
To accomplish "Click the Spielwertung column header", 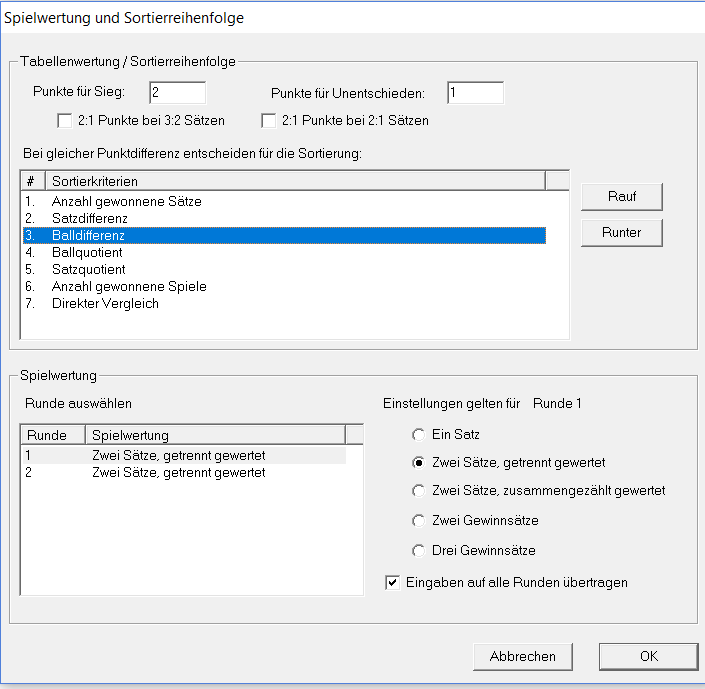I will [x=214, y=435].
